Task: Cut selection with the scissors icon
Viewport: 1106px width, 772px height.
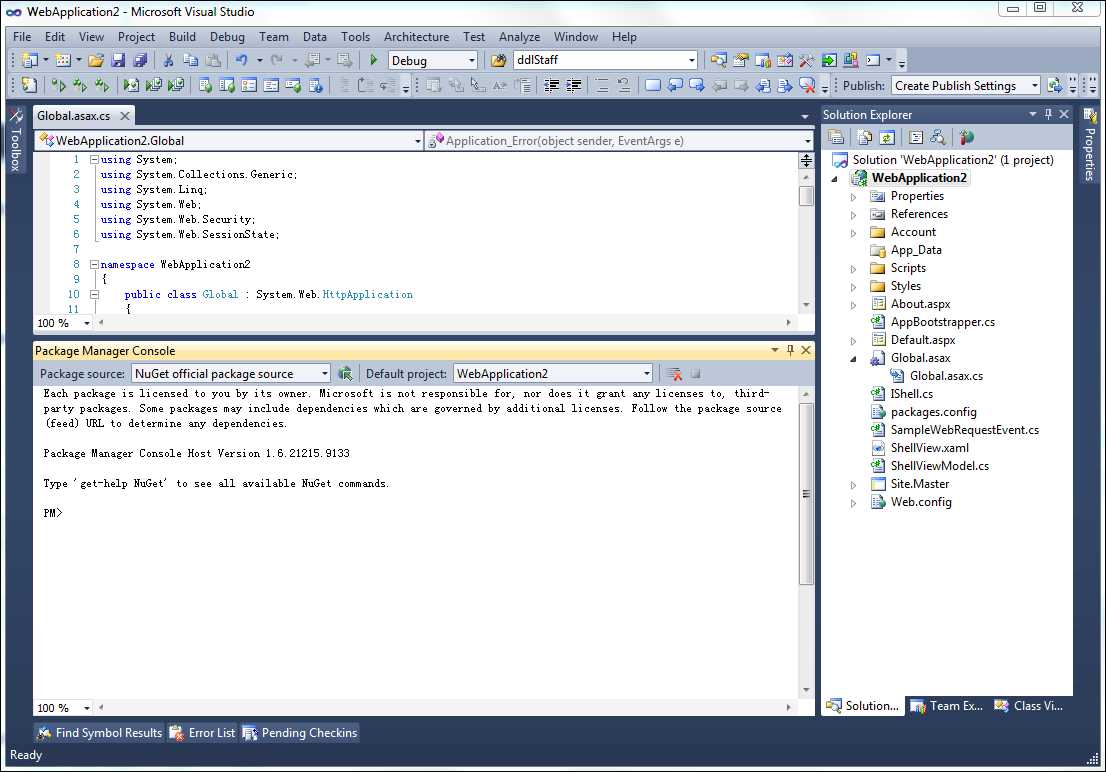Action: pyautogui.click(x=168, y=61)
